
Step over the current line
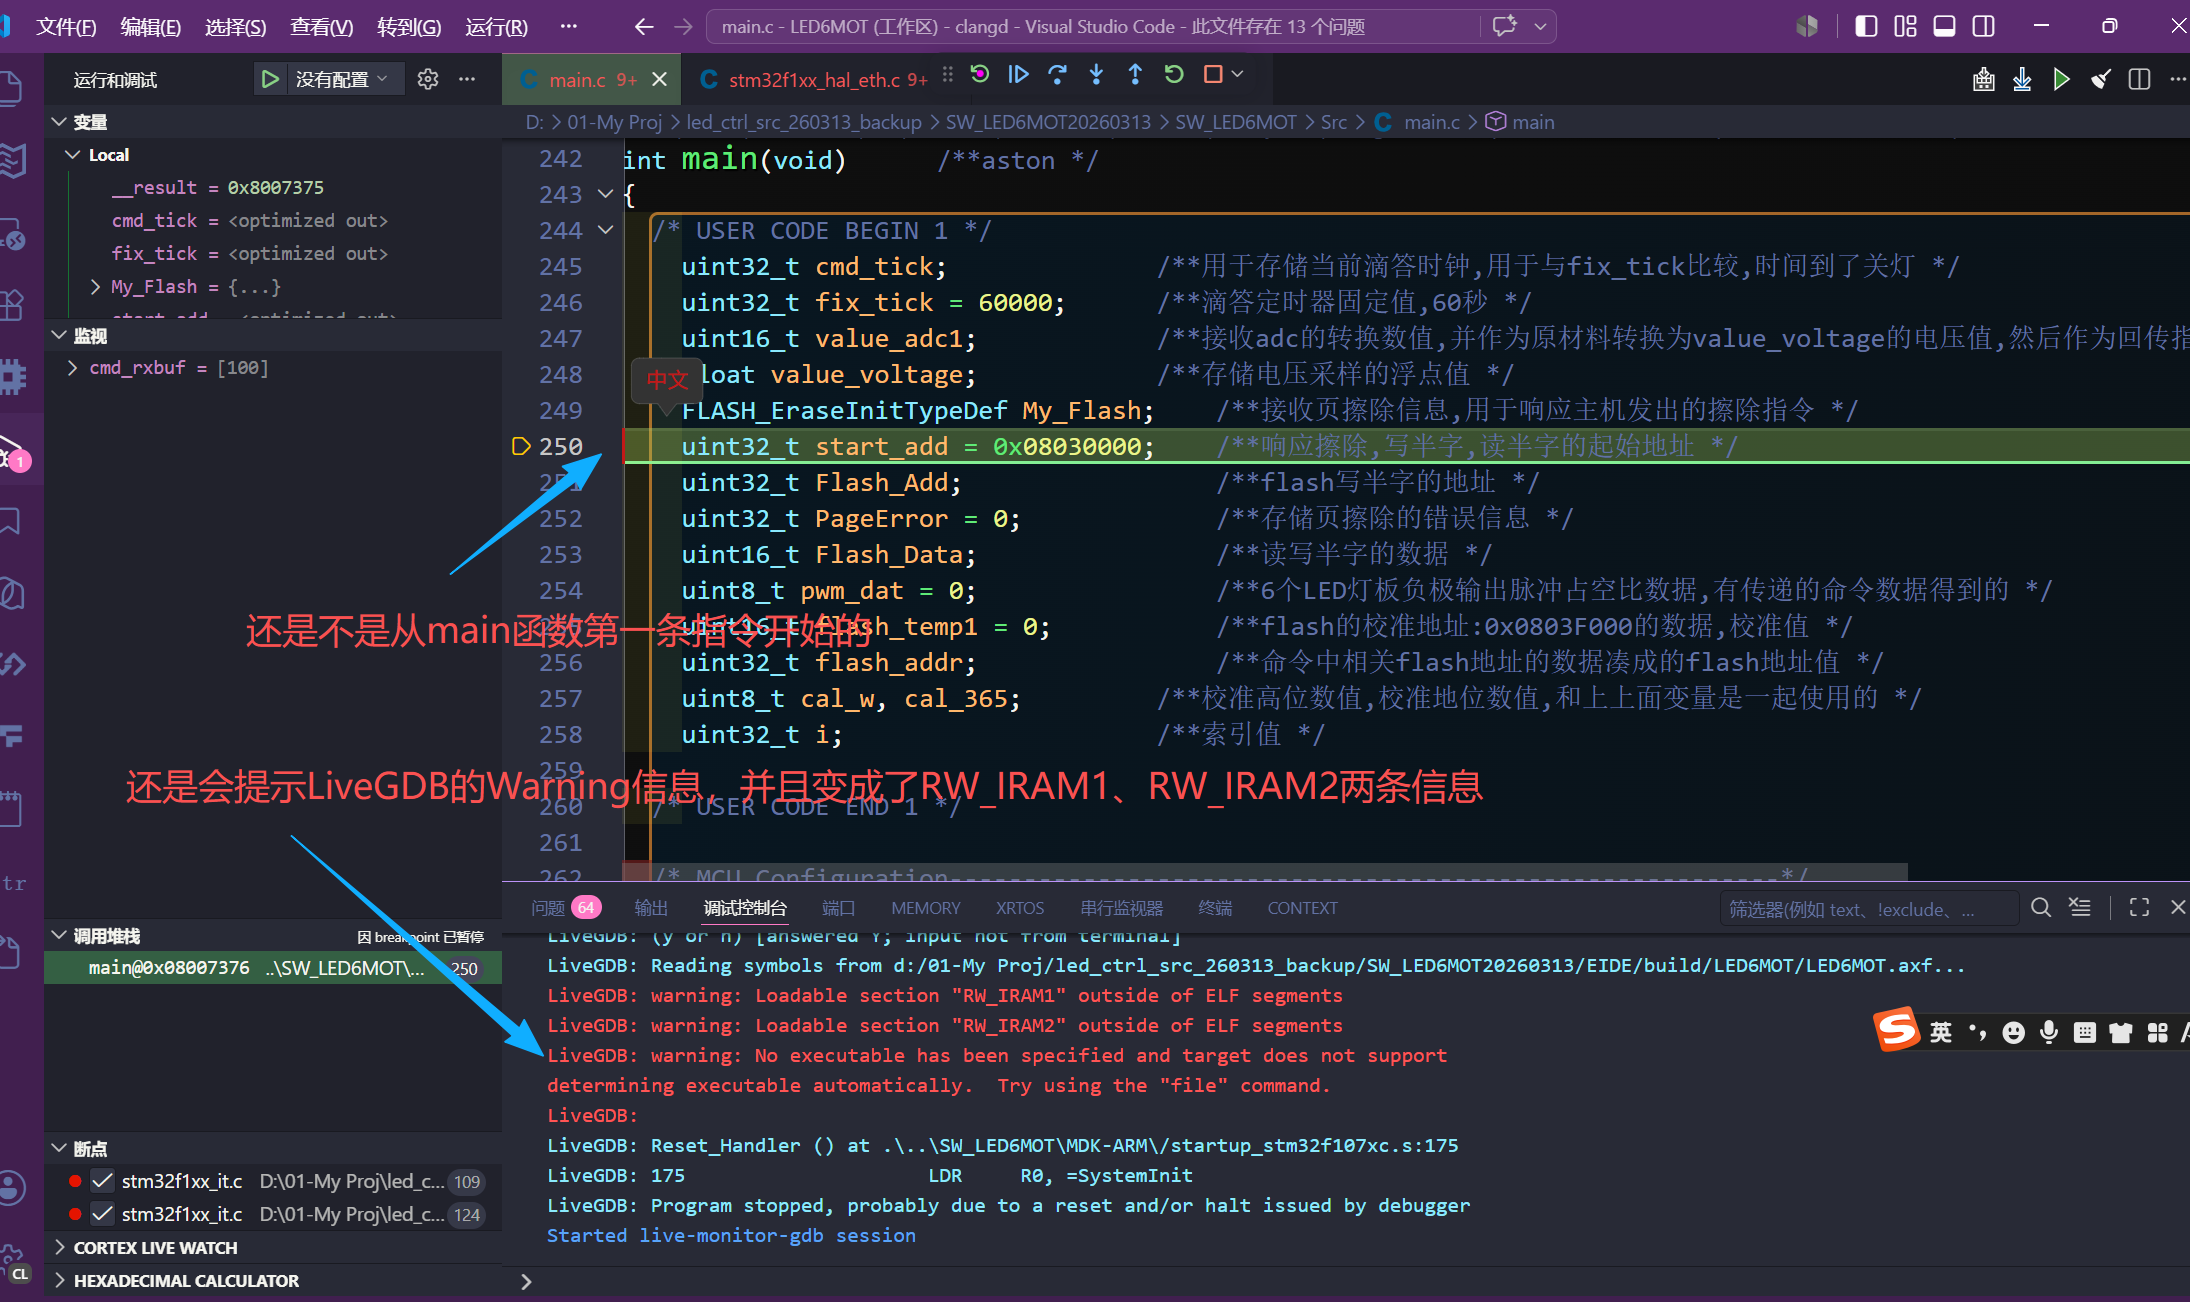(x=1058, y=75)
